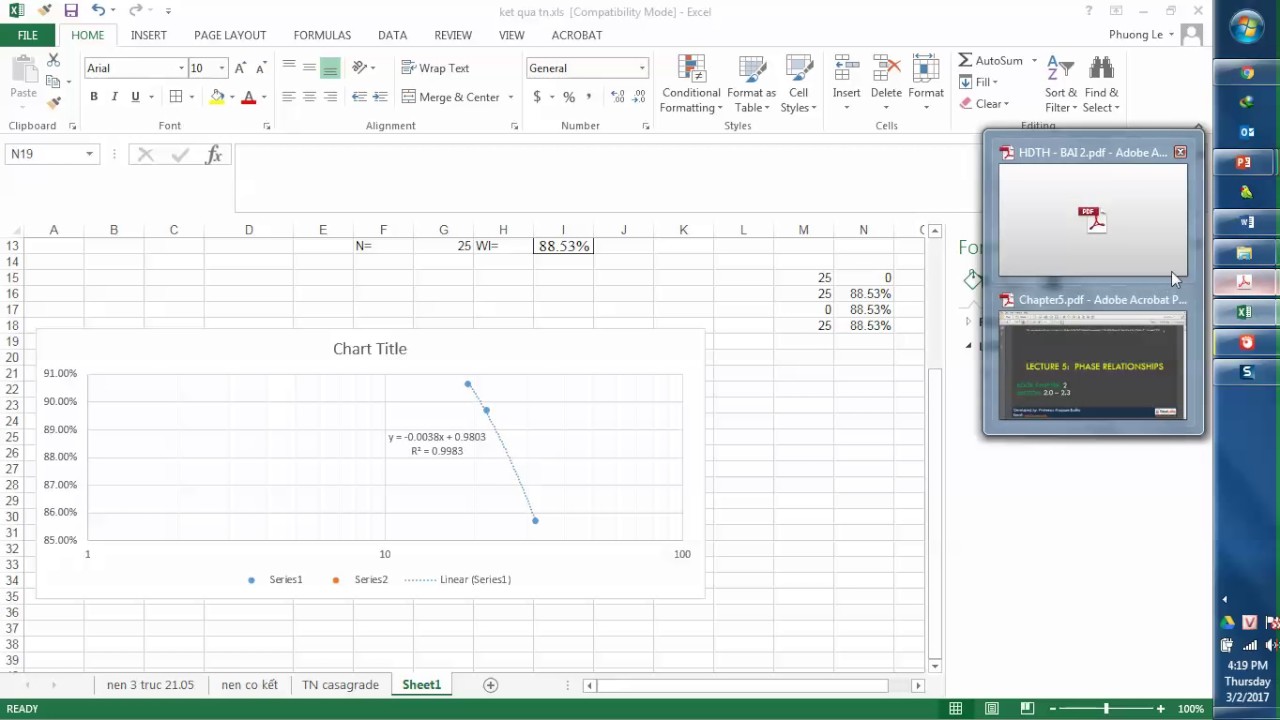This screenshot has width=1280, height=720.
Task: Open Chrome from the Windows taskbar
Action: click(1246, 73)
